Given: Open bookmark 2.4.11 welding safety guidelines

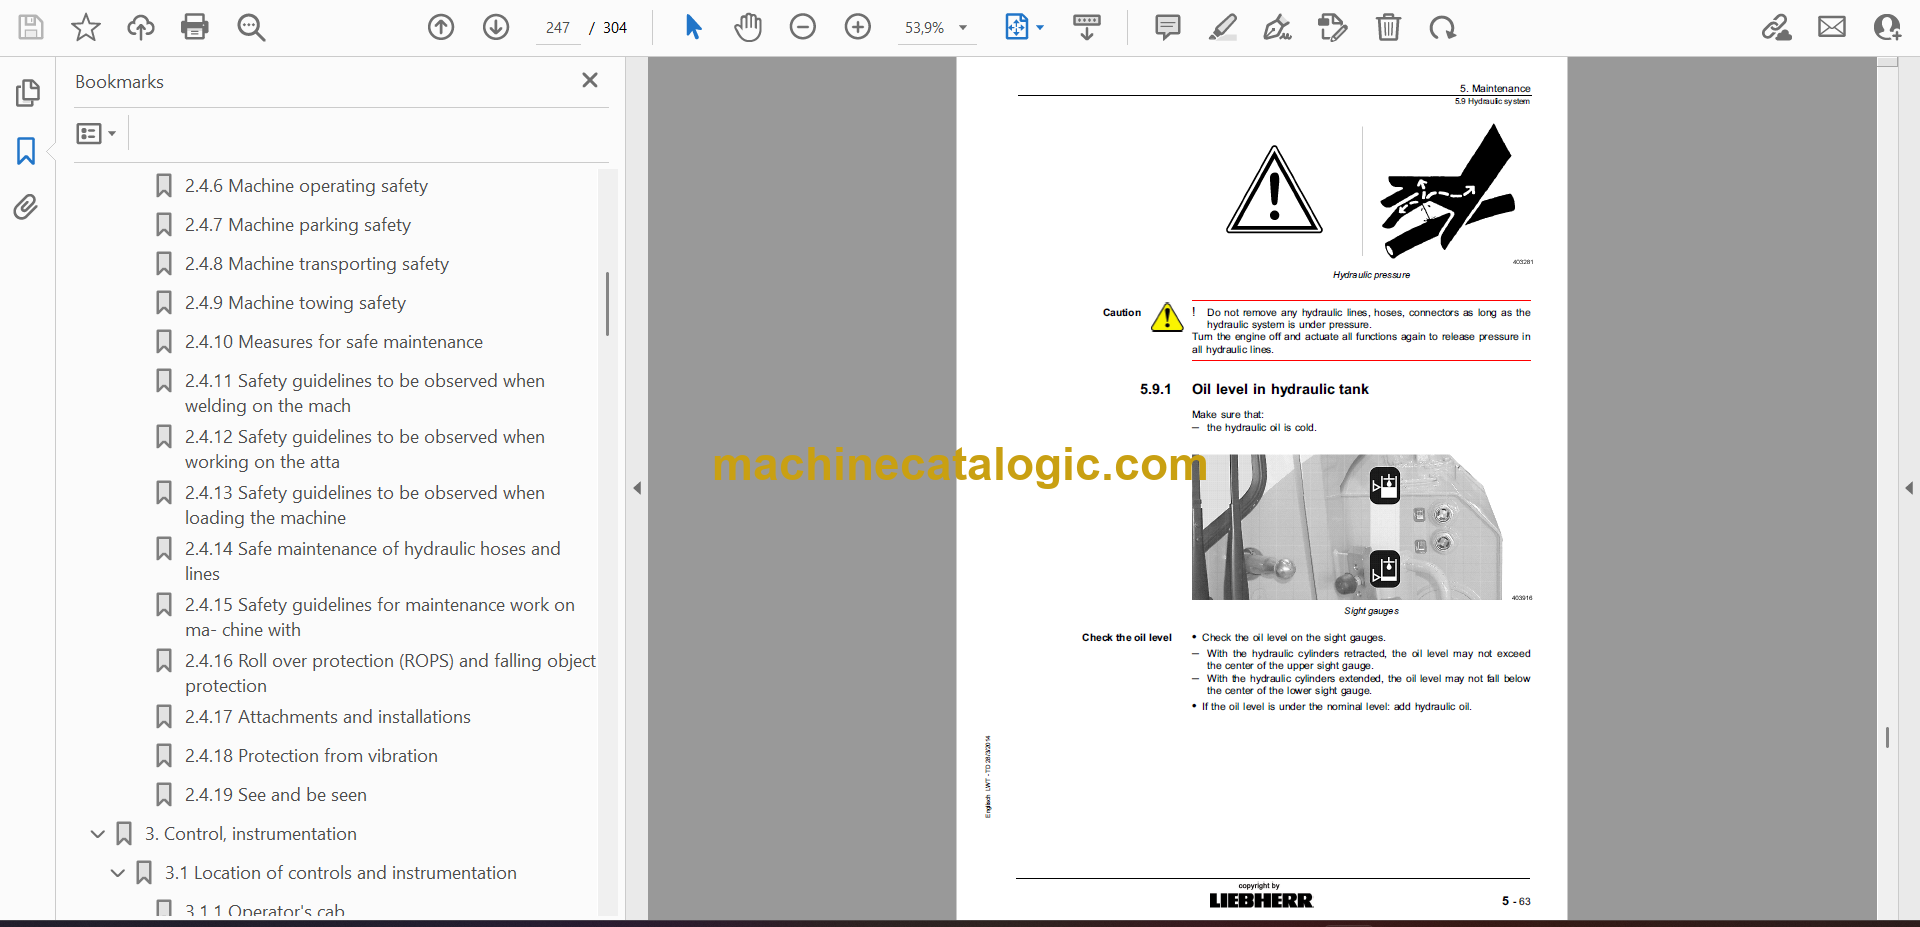Looking at the screenshot, I should pyautogui.click(x=365, y=393).
